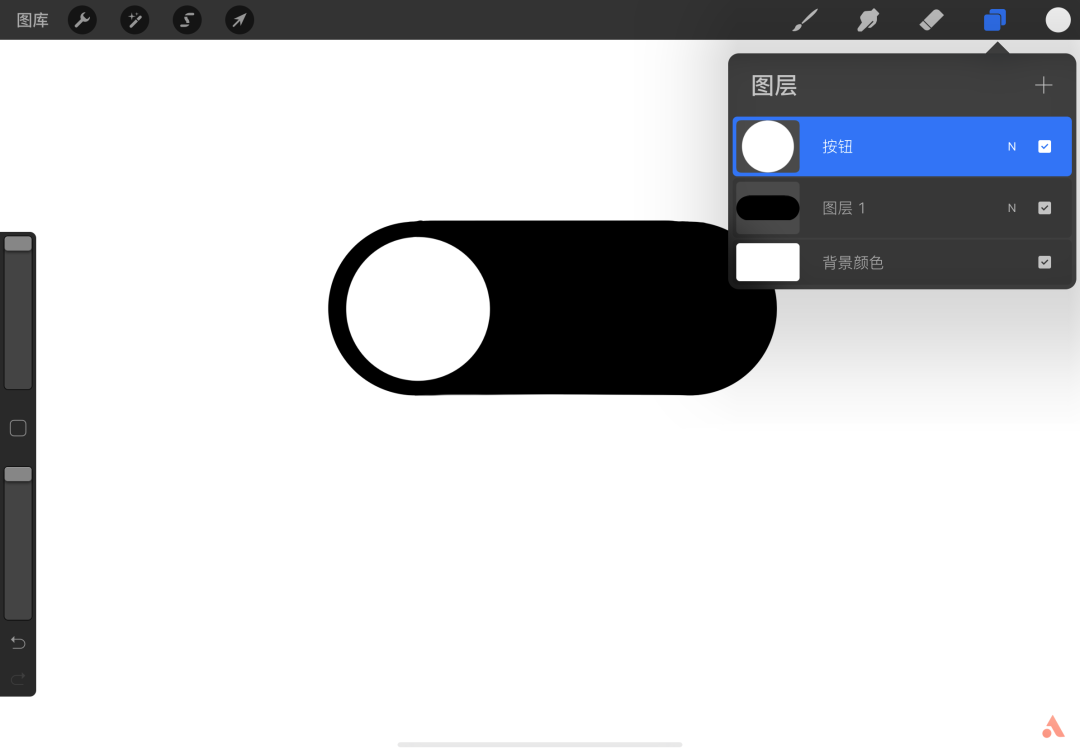Screen dimensions: 1080x754
Task: Activate the Selection S-shaped tool
Action: pos(187,20)
